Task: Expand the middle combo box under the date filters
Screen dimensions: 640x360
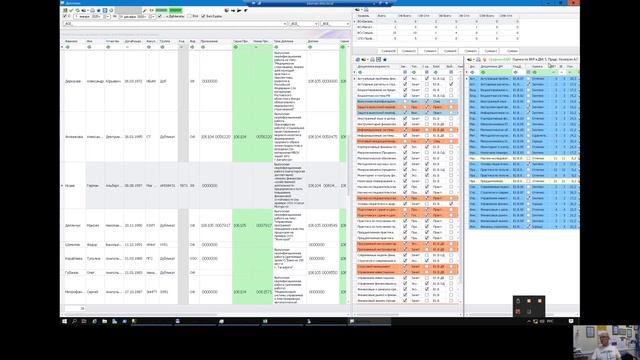Action: click(x=316, y=24)
